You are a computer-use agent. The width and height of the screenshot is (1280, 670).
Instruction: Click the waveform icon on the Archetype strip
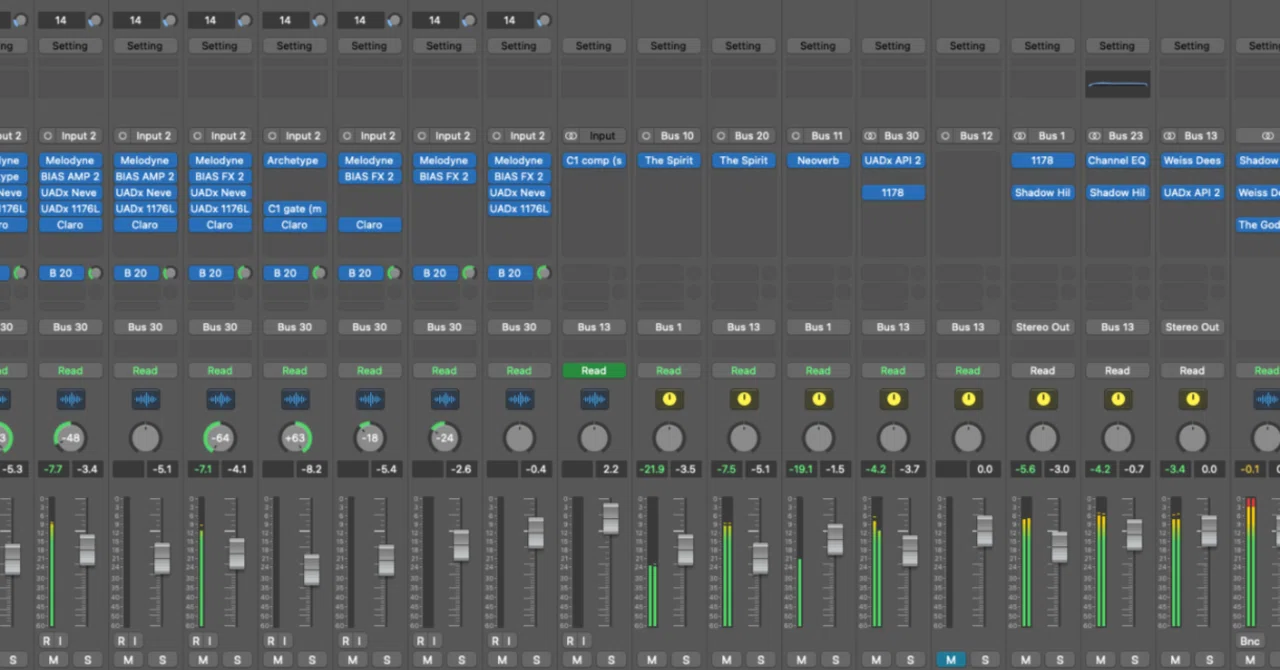295,399
